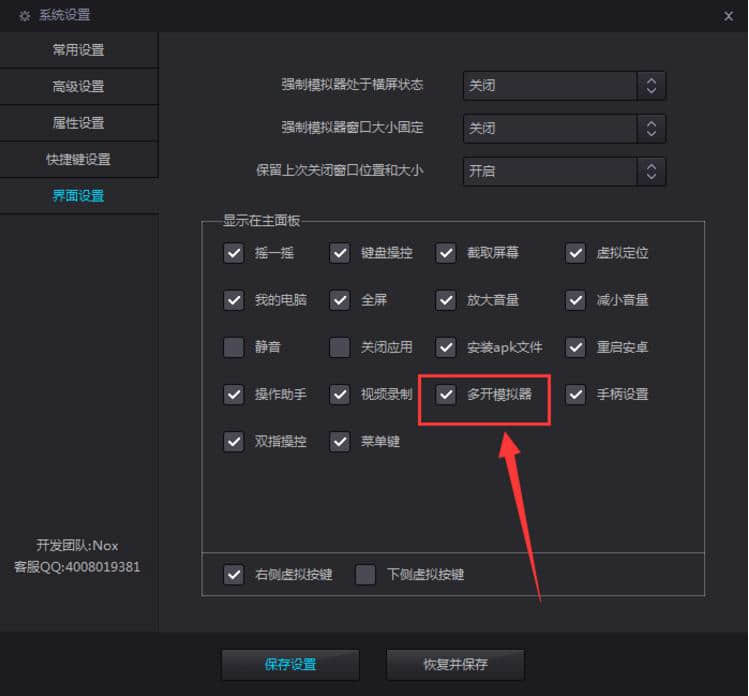This screenshot has height=696, width=749.
Task: Toggle the 多开模拟器 checkbox
Action: pyautogui.click(x=446, y=395)
